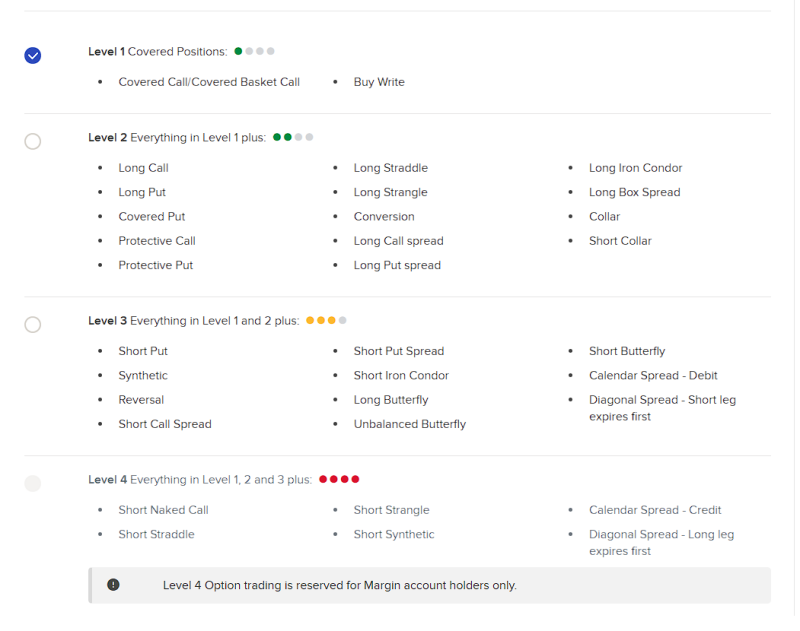
Task: Click Calendar Spread - Debit item
Action: (653, 375)
